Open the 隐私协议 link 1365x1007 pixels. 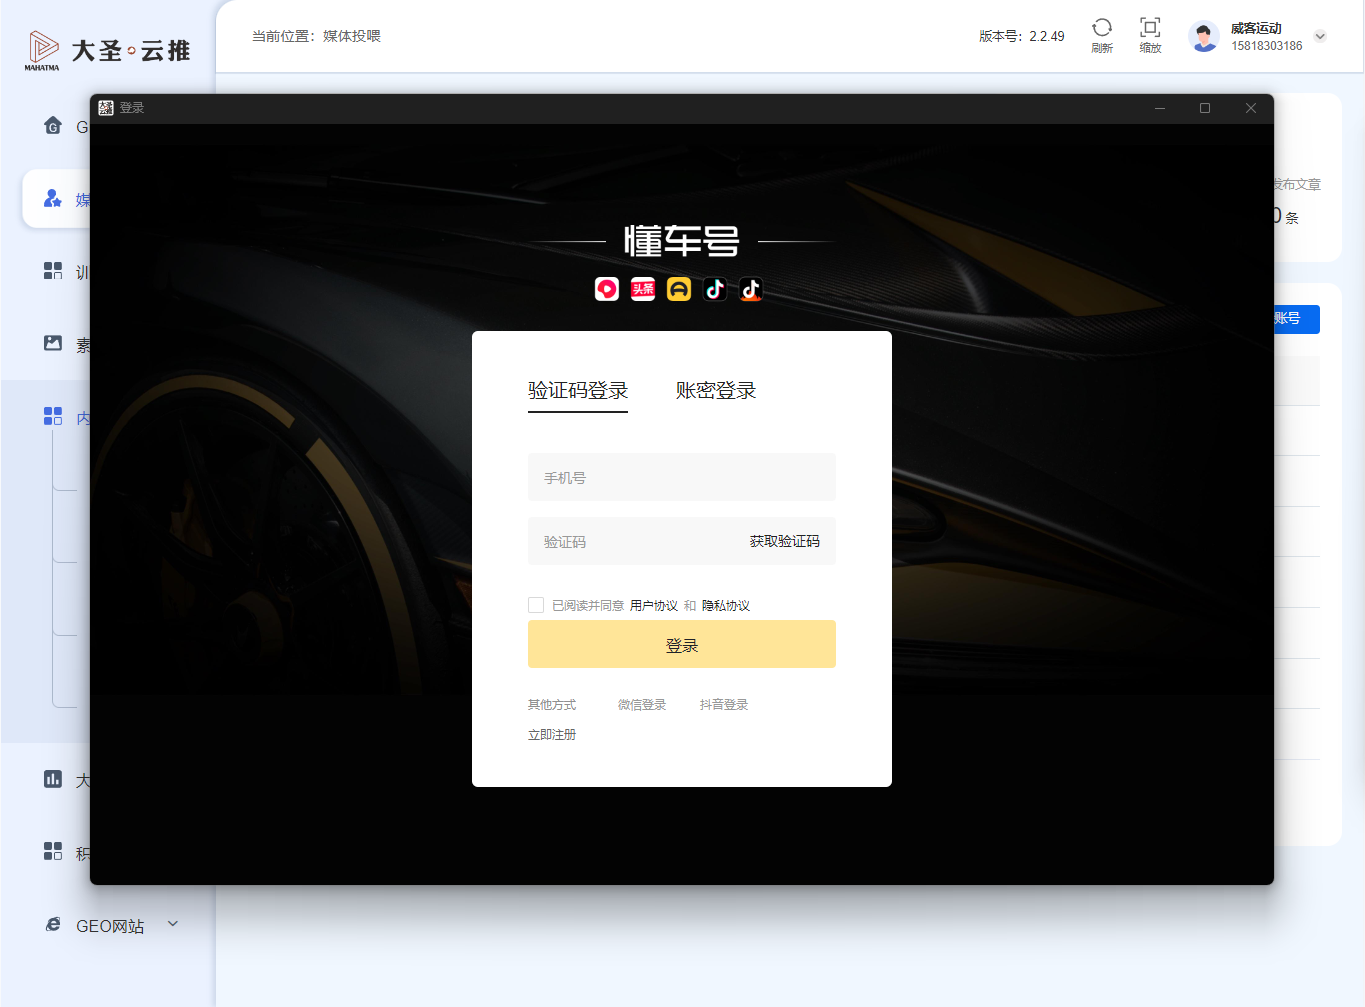click(x=726, y=606)
